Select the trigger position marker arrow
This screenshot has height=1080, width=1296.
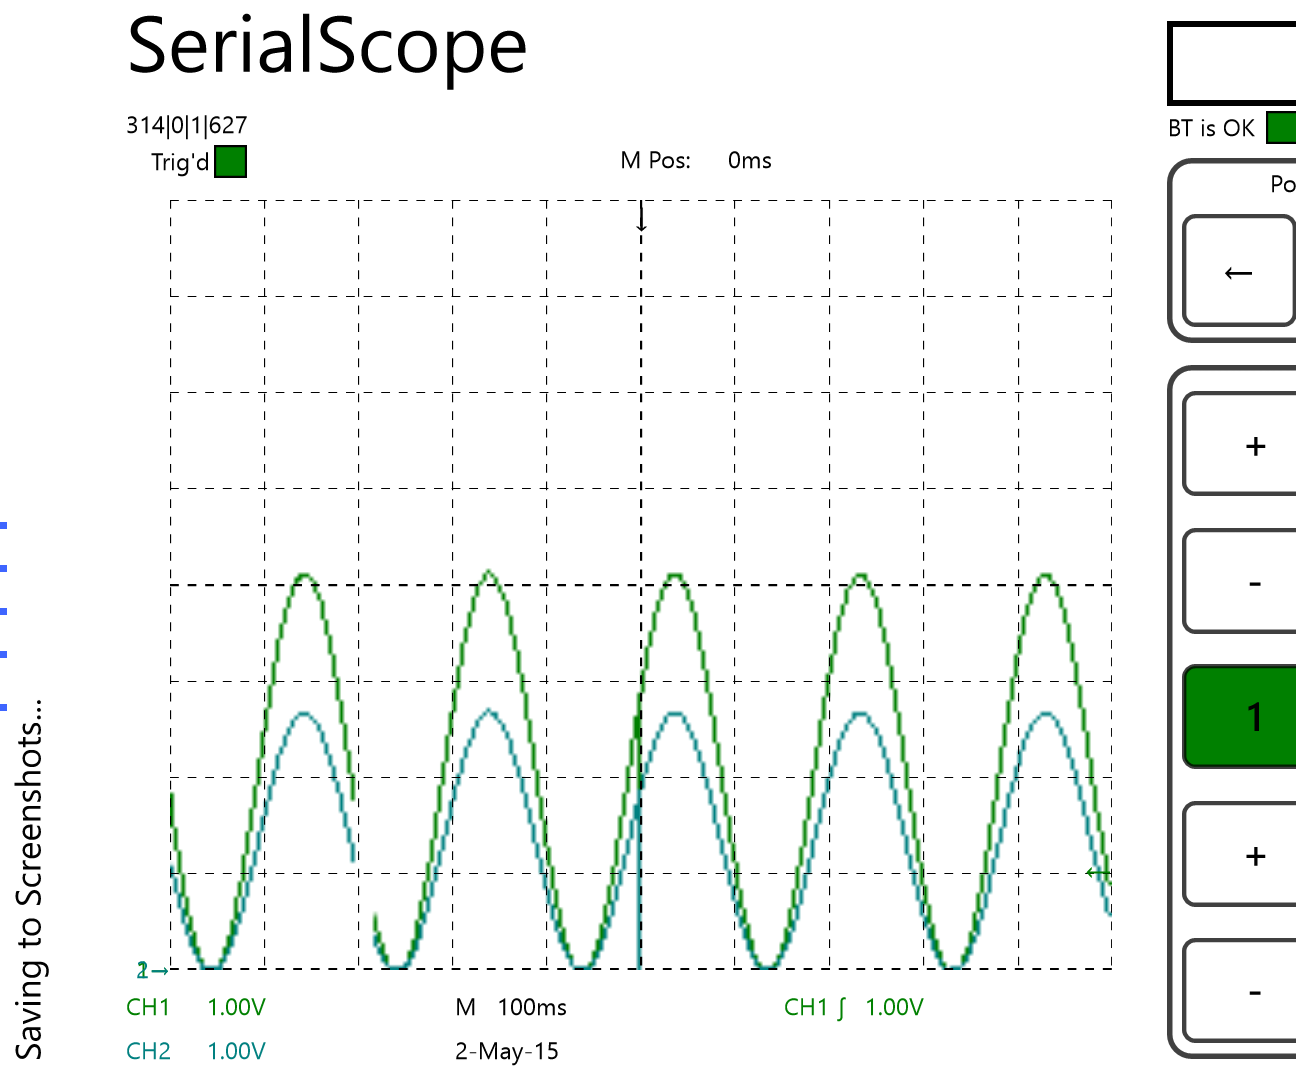click(x=640, y=218)
